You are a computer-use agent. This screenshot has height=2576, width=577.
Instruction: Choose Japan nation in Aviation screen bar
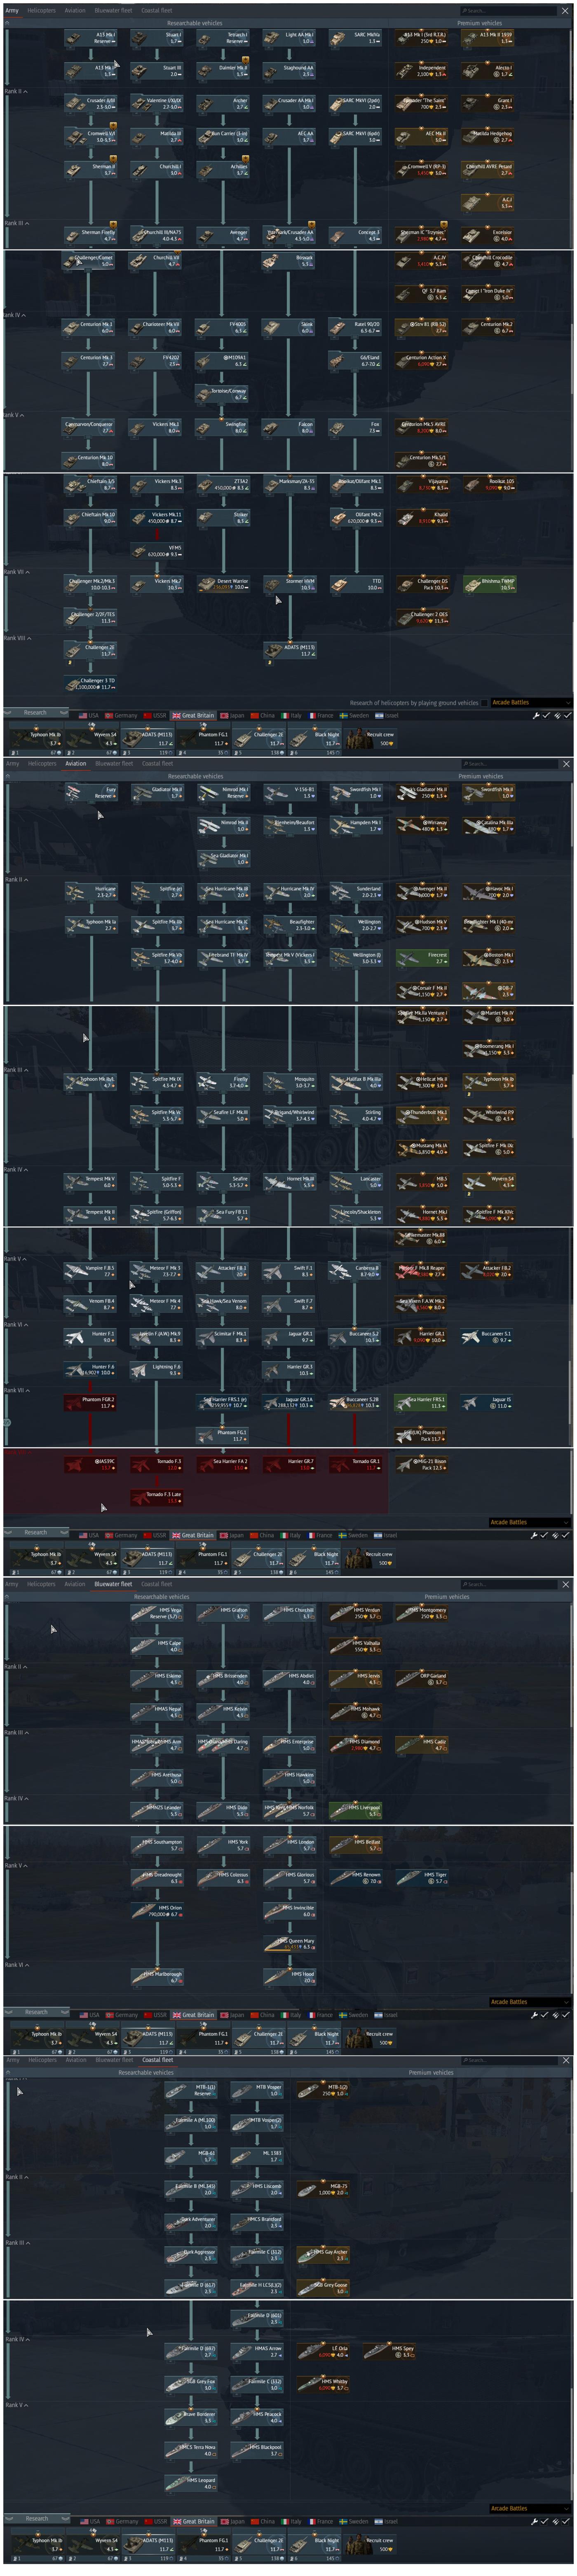tap(232, 1535)
